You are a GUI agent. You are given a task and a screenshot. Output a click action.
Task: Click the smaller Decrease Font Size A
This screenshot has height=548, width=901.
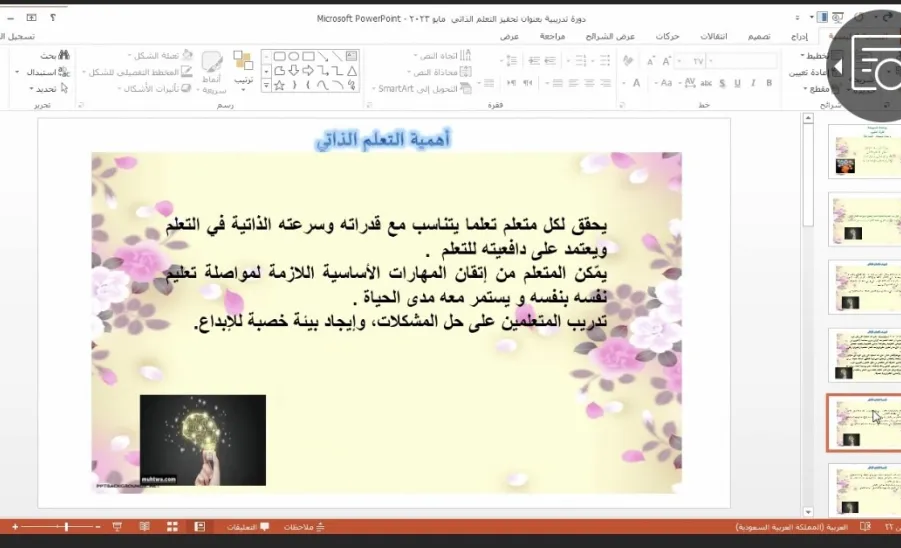coord(650,61)
